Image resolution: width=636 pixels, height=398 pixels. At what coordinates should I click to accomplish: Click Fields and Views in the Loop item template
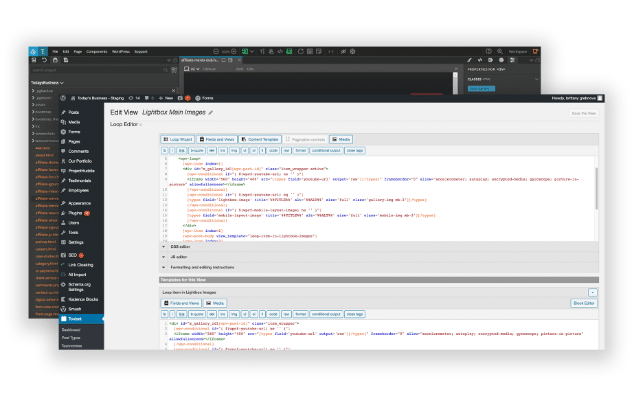coord(181,303)
